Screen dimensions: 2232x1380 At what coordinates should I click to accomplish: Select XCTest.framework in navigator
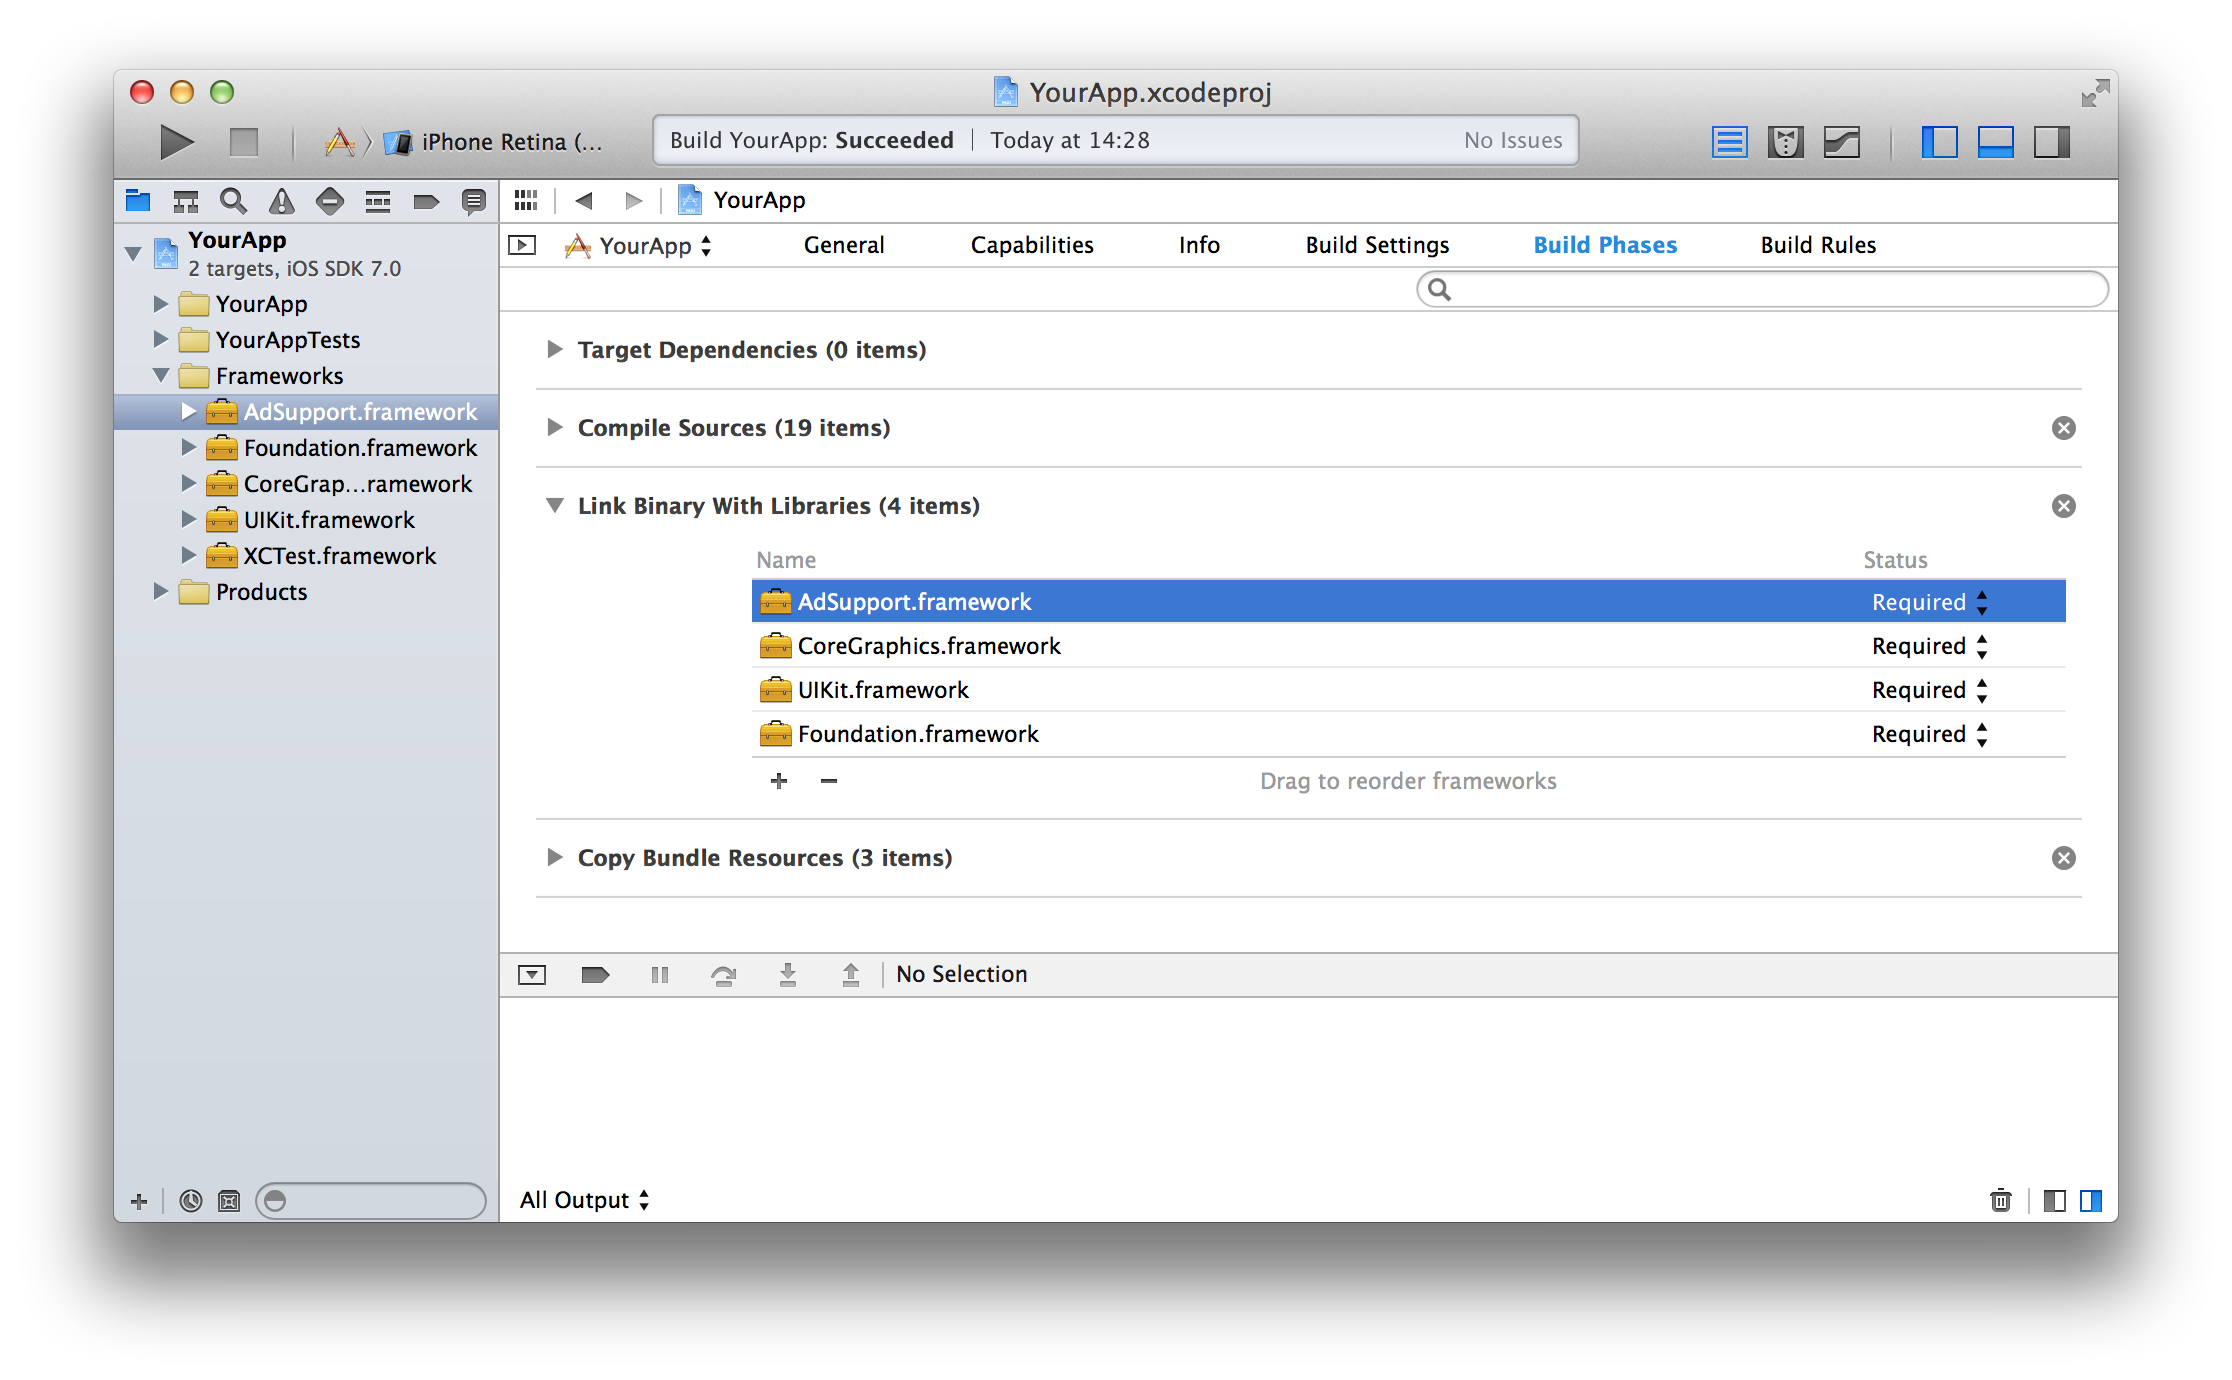pyautogui.click(x=306, y=555)
